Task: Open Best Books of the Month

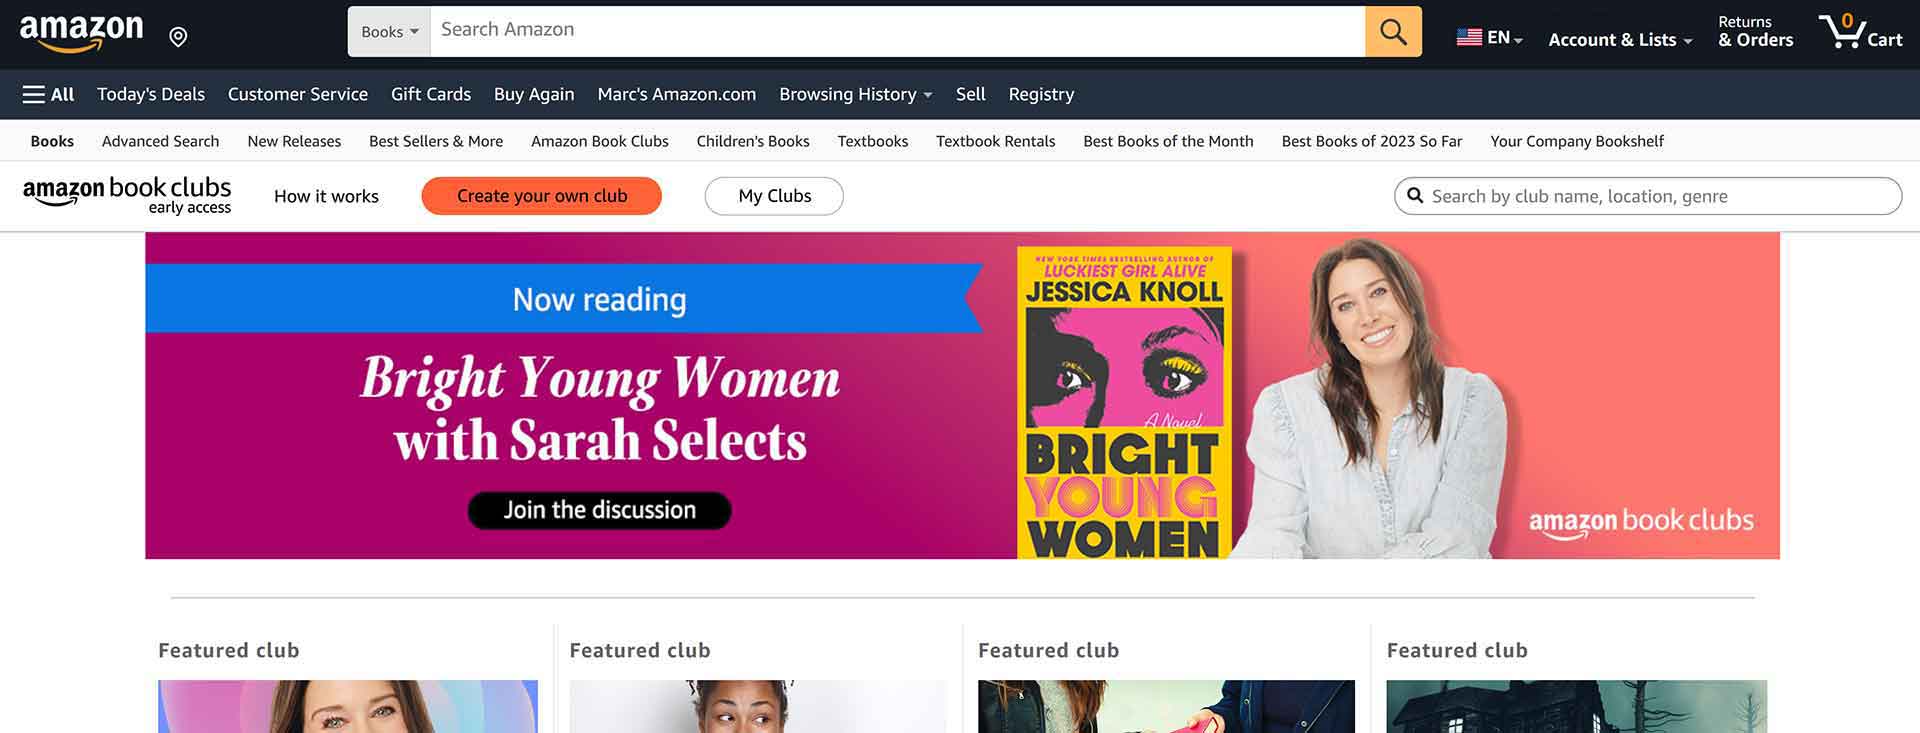Action: click(x=1168, y=141)
